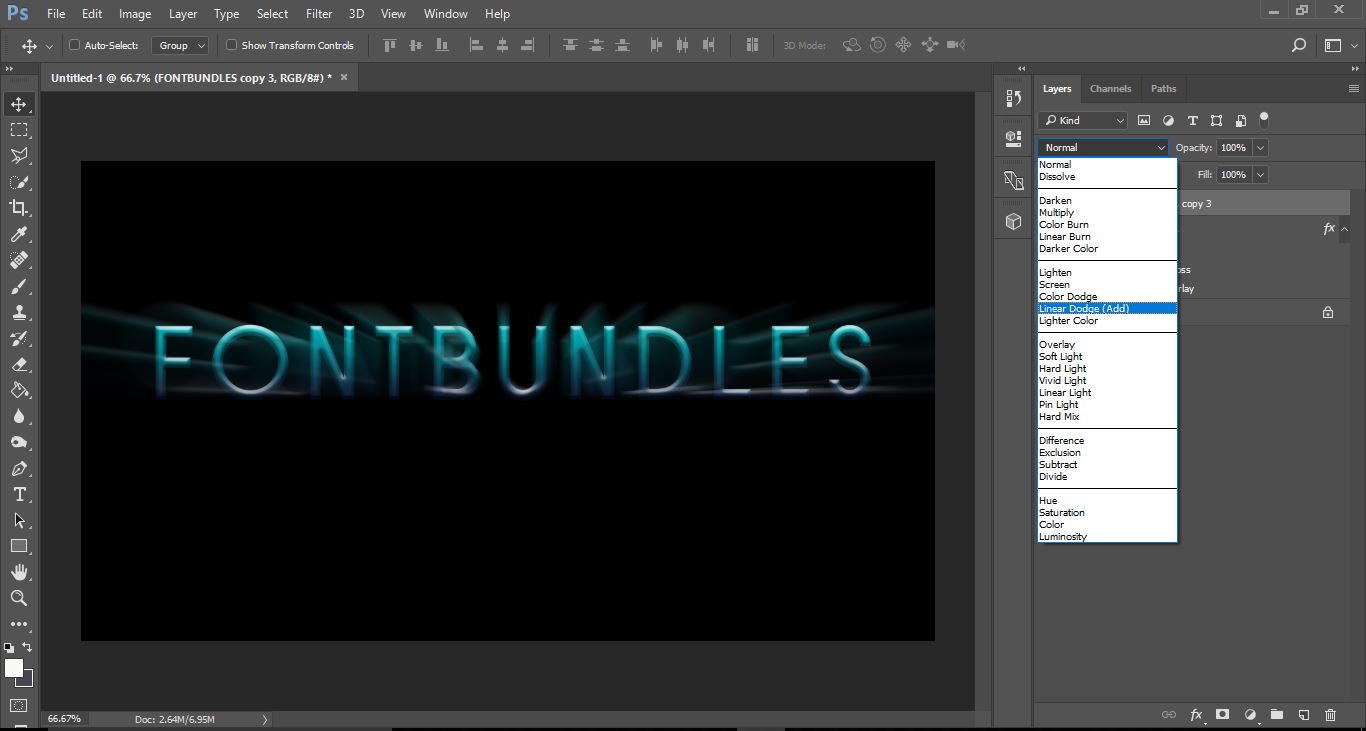
Task: Open the Fill slider dropdown arrow
Action: tap(1260, 175)
